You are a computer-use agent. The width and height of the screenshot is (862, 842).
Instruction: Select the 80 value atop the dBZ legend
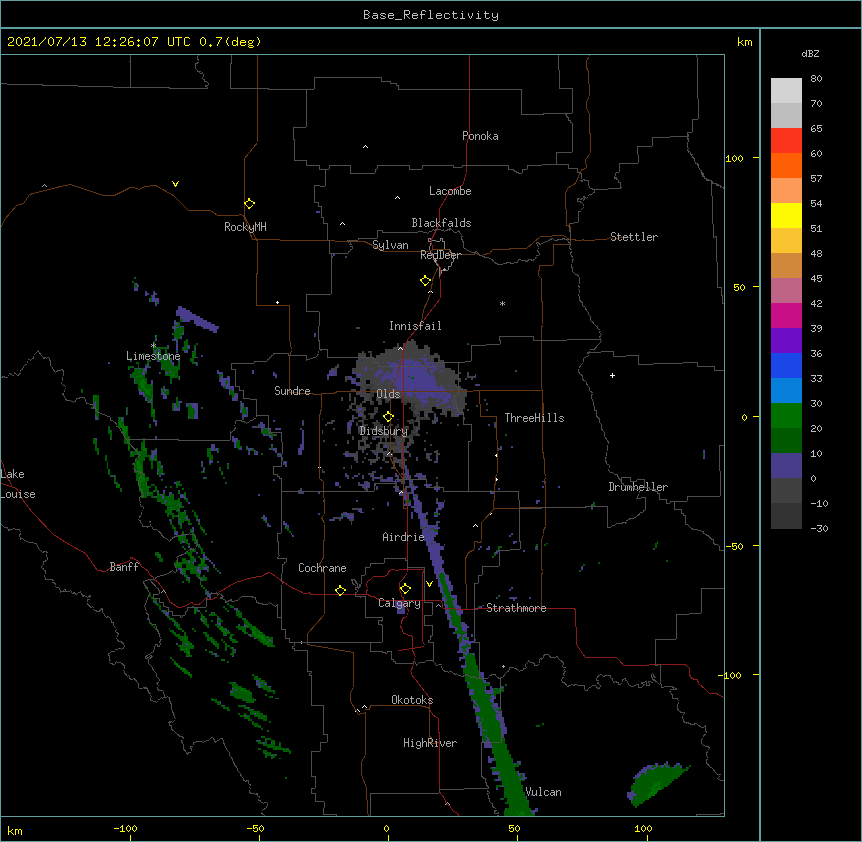coord(816,79)
